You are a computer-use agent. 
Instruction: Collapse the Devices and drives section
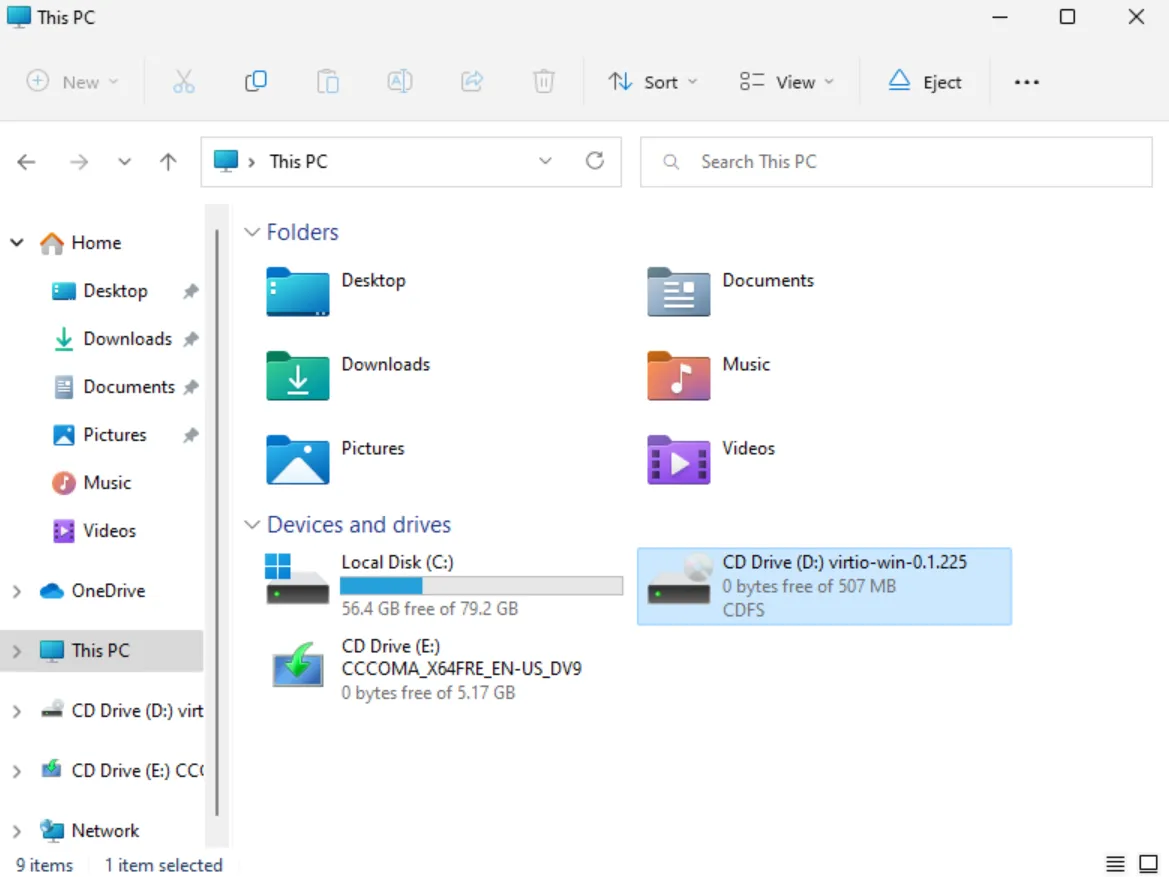coord(251,524)
